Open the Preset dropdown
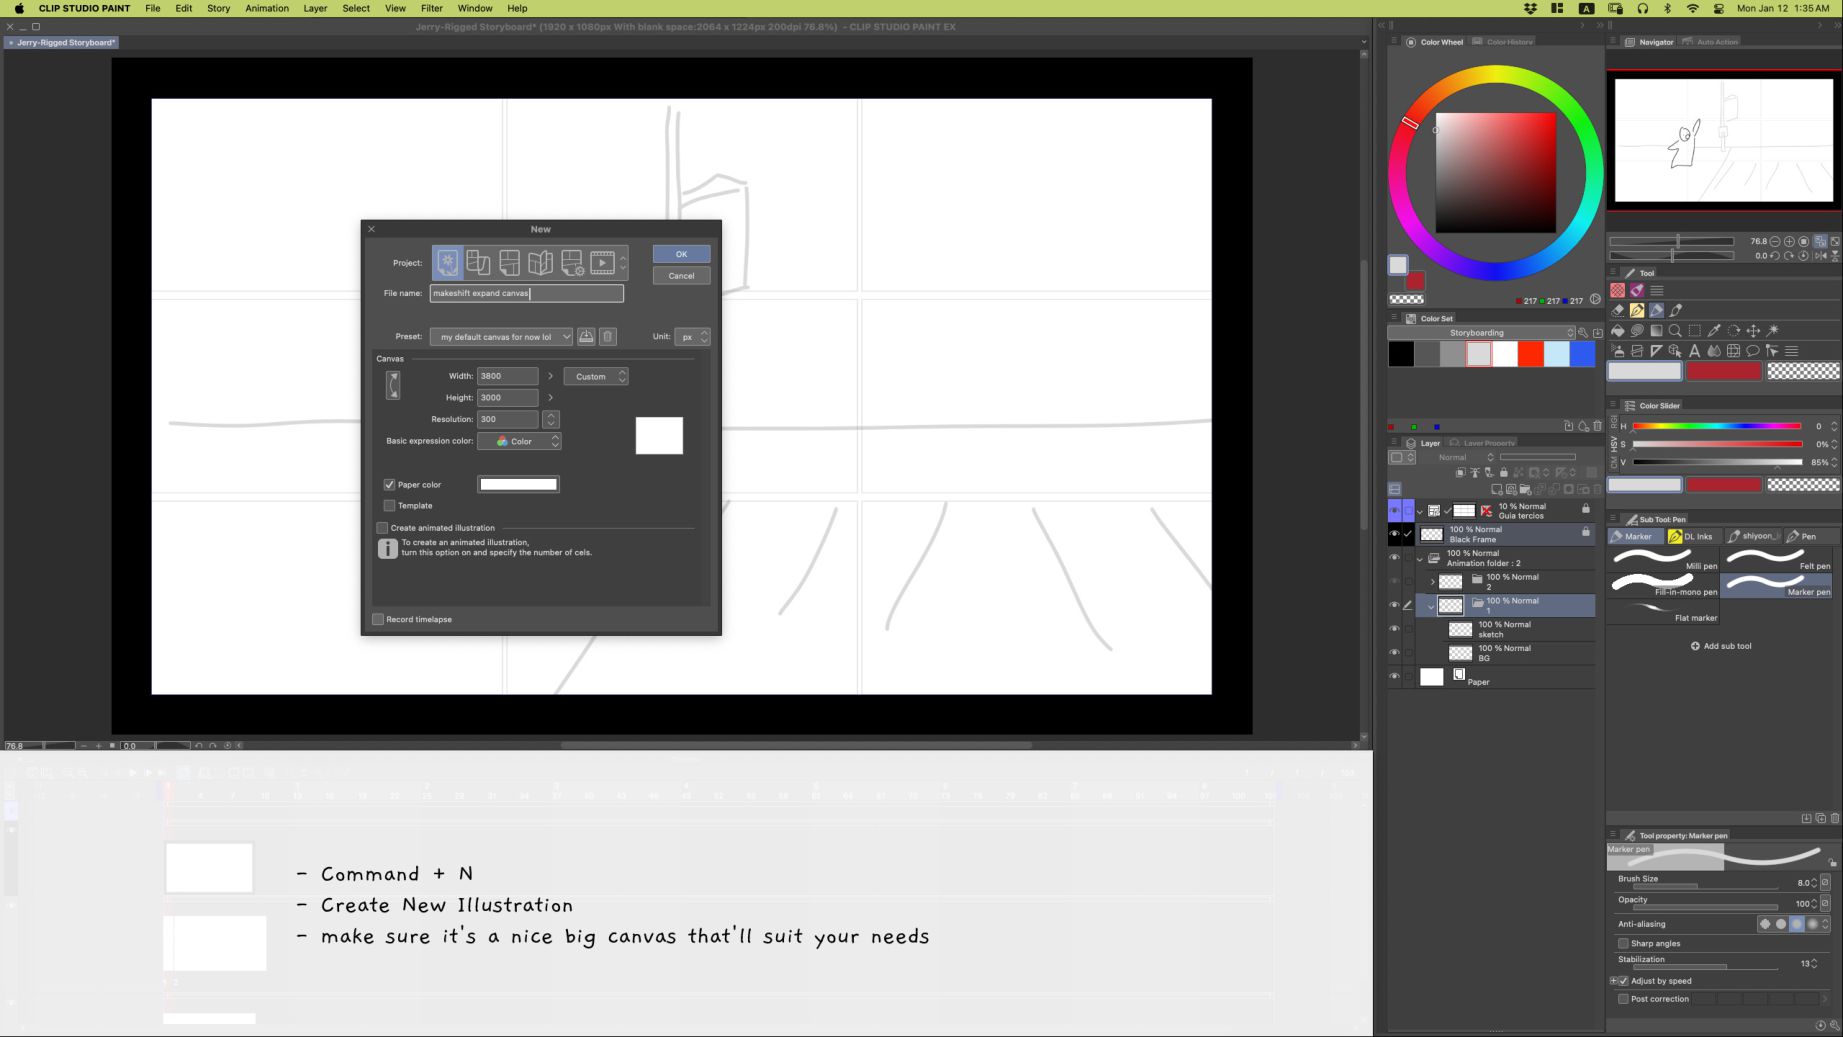 (x=501, y=337)
